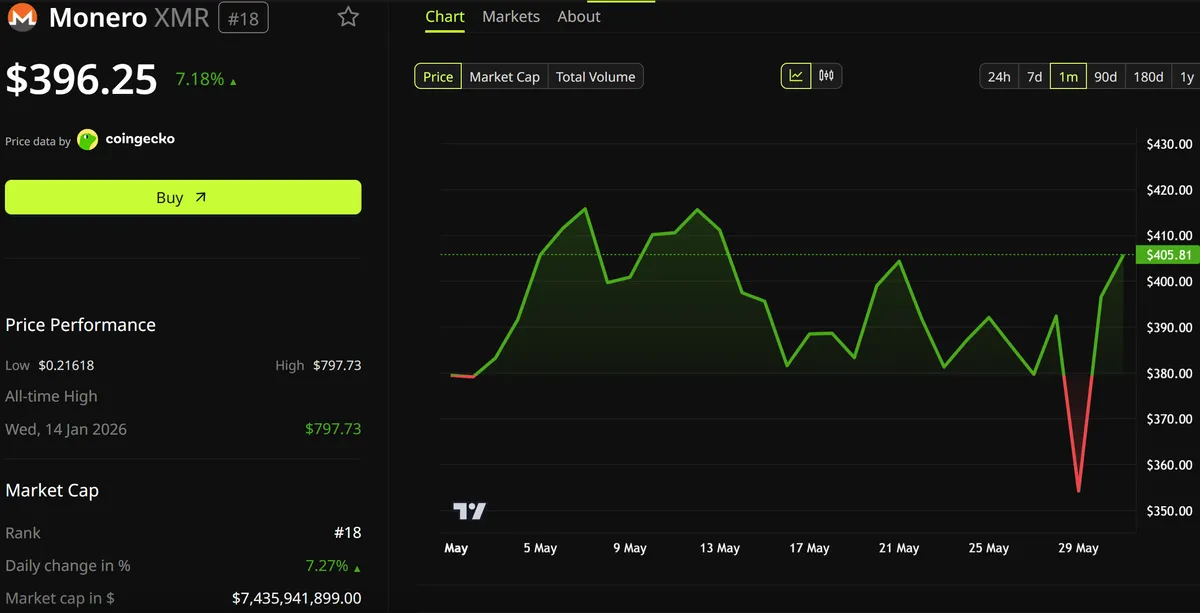Open the About tab
The width and height of the screenshot is (1200, 613).
click(x=579, y=17)
